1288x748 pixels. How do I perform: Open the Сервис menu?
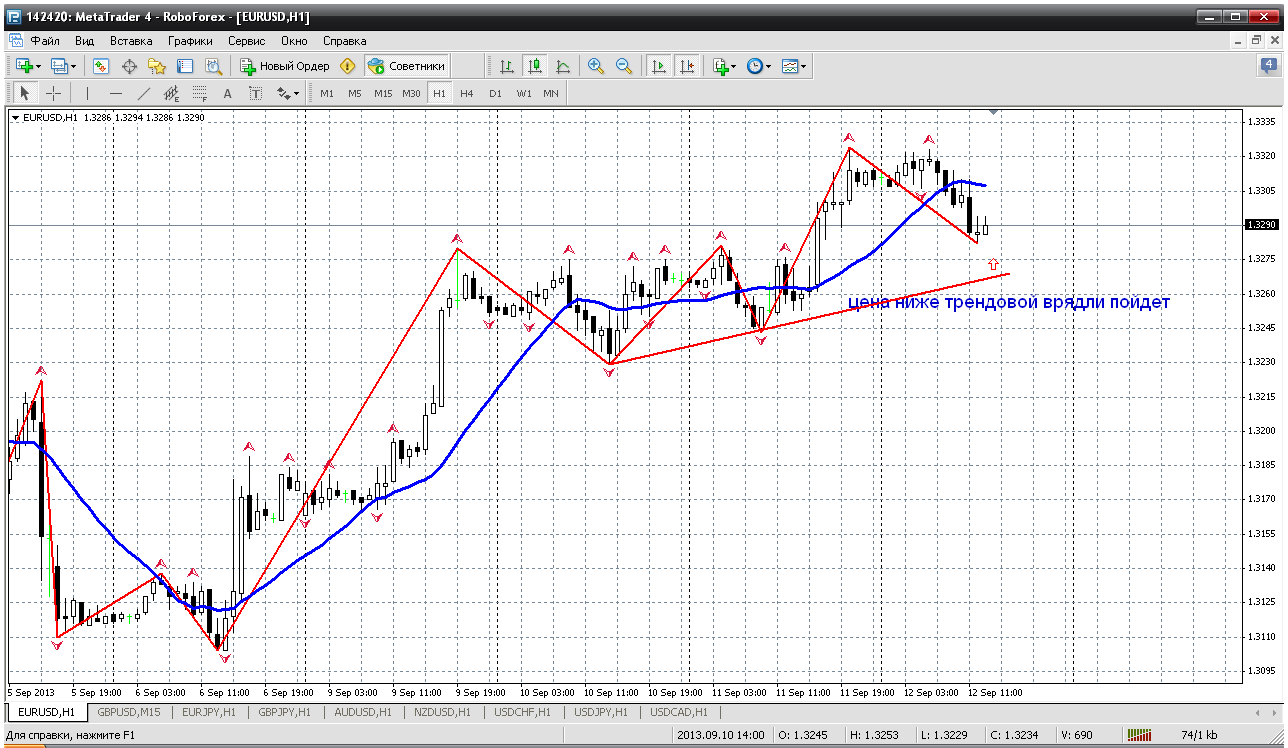click(x=246, y=41)
